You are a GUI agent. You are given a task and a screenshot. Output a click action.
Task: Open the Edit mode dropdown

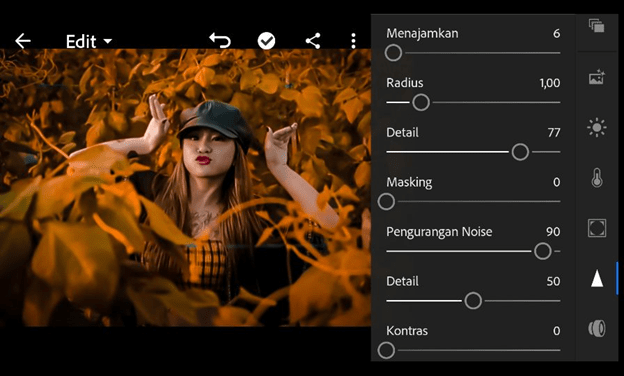click(89, 41)
